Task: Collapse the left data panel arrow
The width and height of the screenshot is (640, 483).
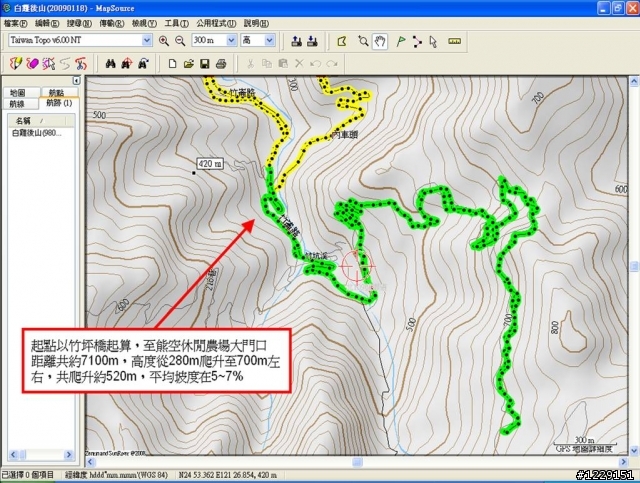Action: [x=76, y=80]
